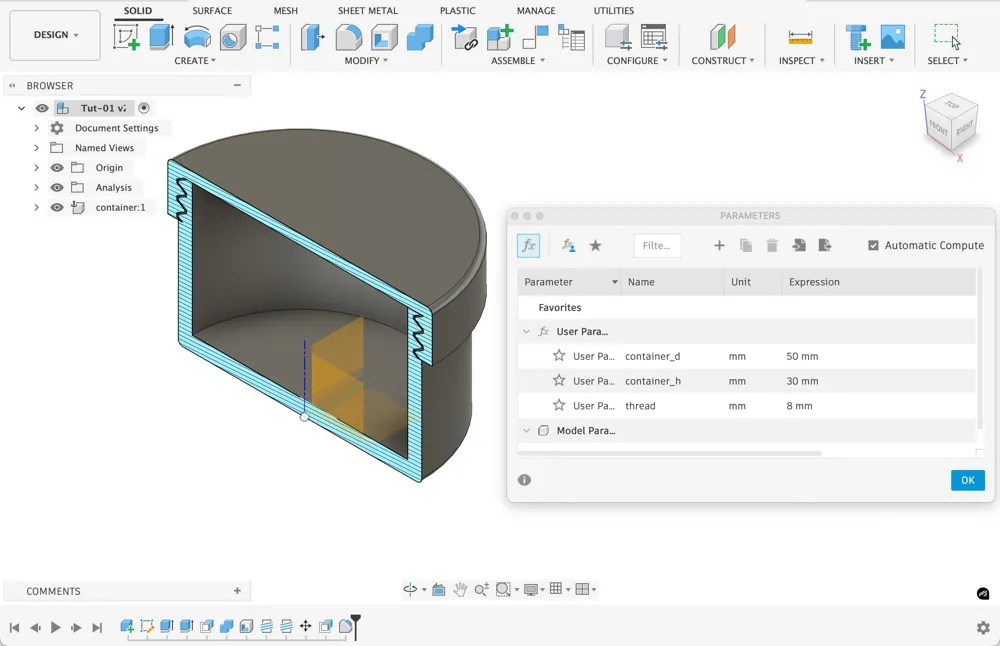Open the DESIGN workspace dropdown
The height and width of the screenshot is (646, 1000).
pos(55,35)
